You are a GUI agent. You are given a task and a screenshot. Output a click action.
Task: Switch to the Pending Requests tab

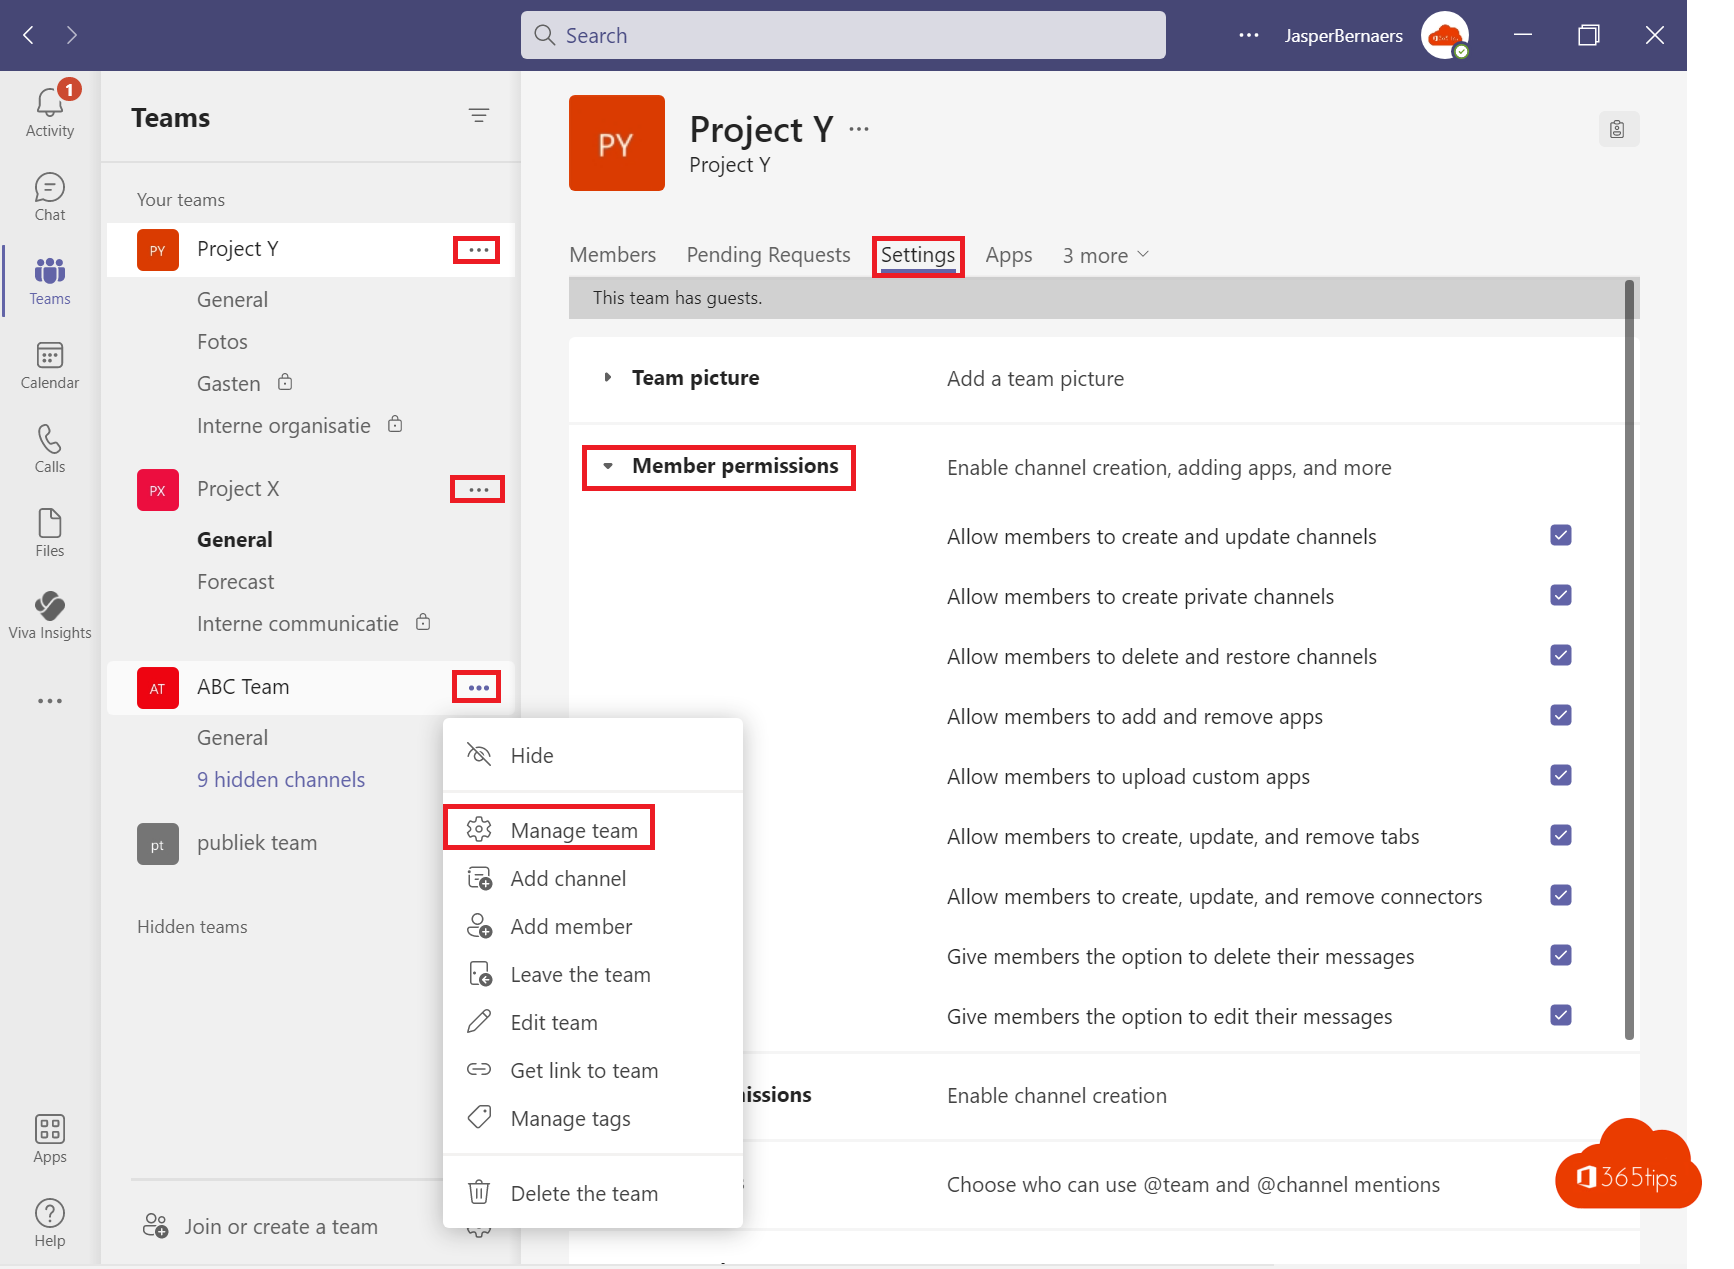[x=768, y=255]
